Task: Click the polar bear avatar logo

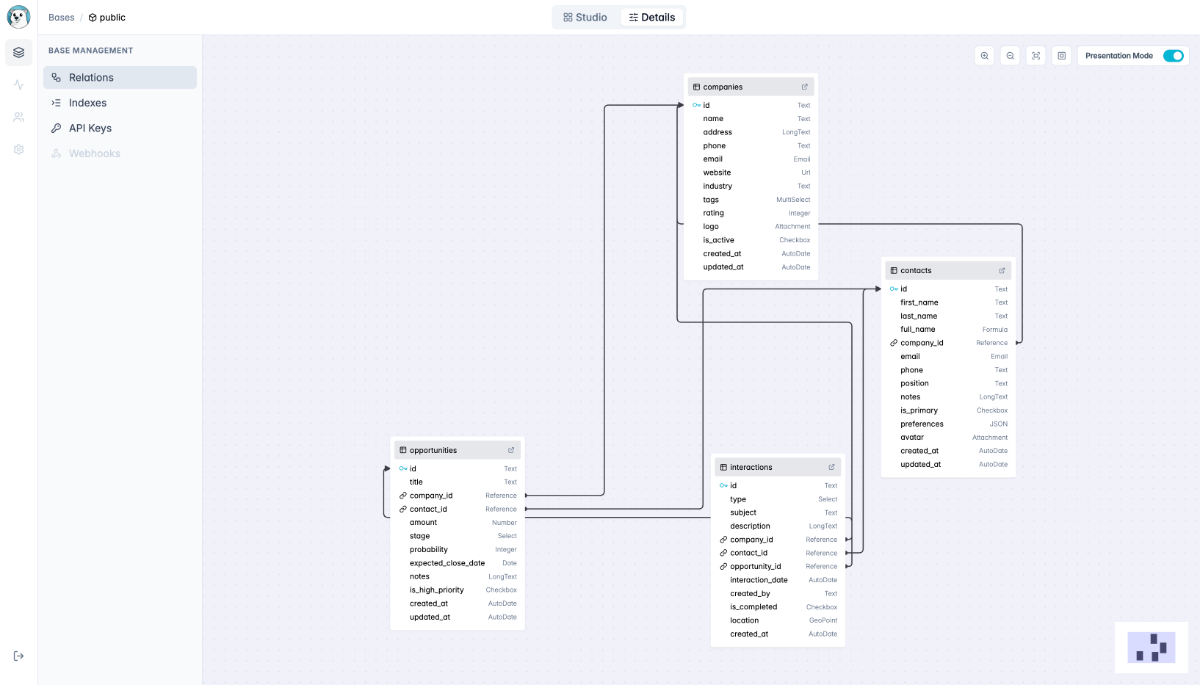Action: tap(18, 17)
